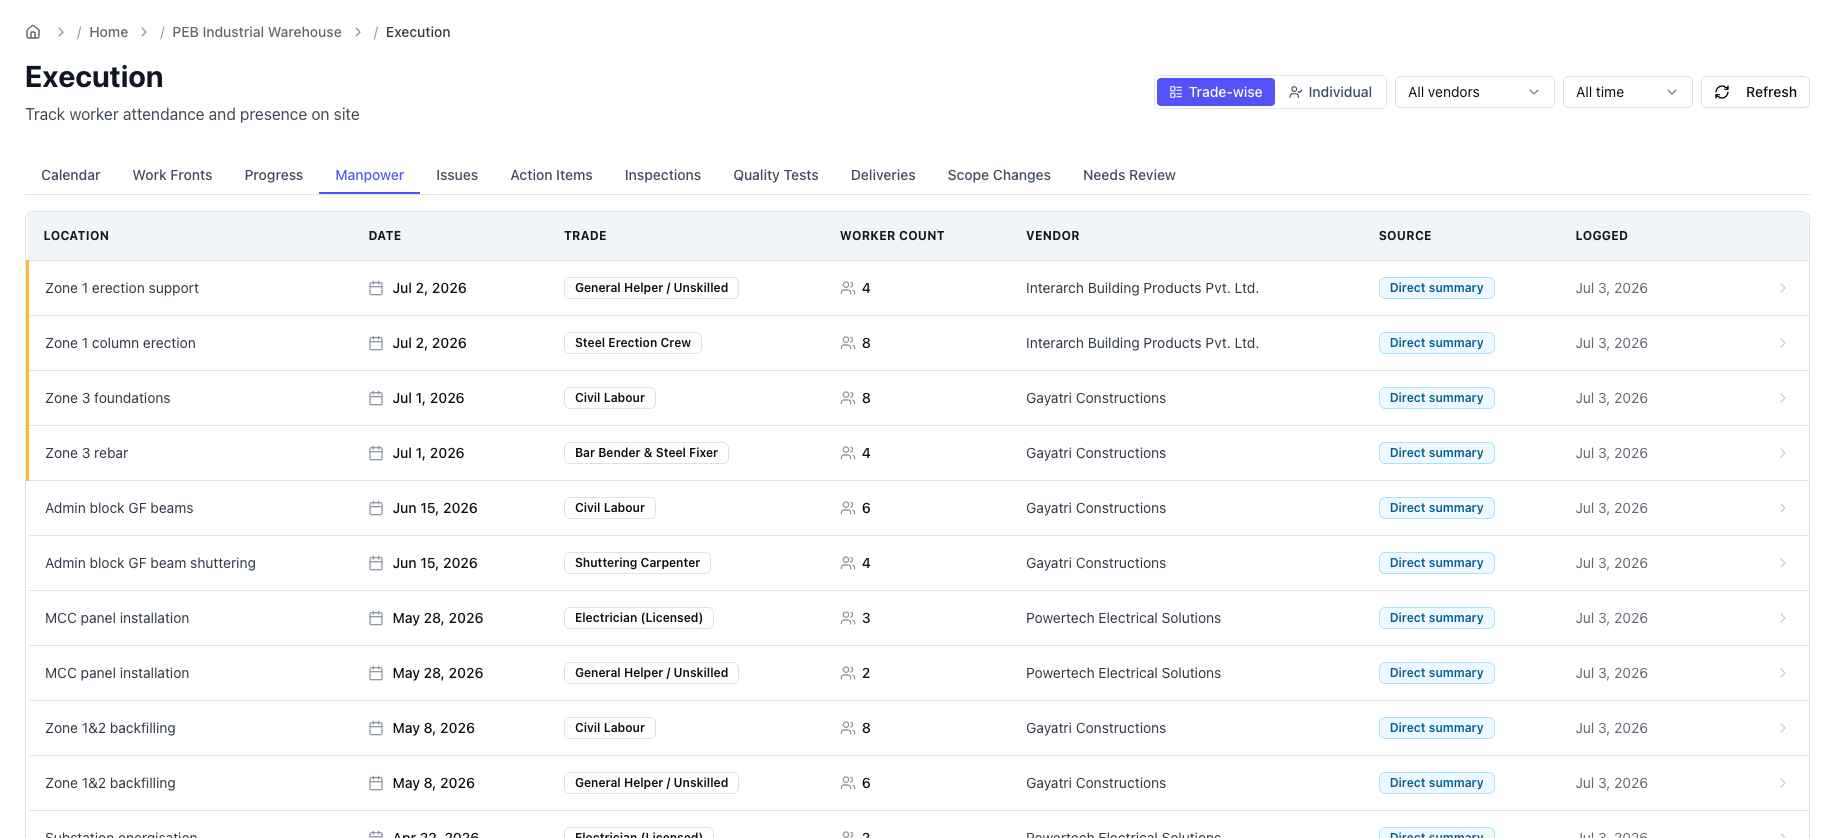1834x838 pixels.
Task: Click workers icon in Bar Bender & Steel Fixer row
Action: pos(848,453)
